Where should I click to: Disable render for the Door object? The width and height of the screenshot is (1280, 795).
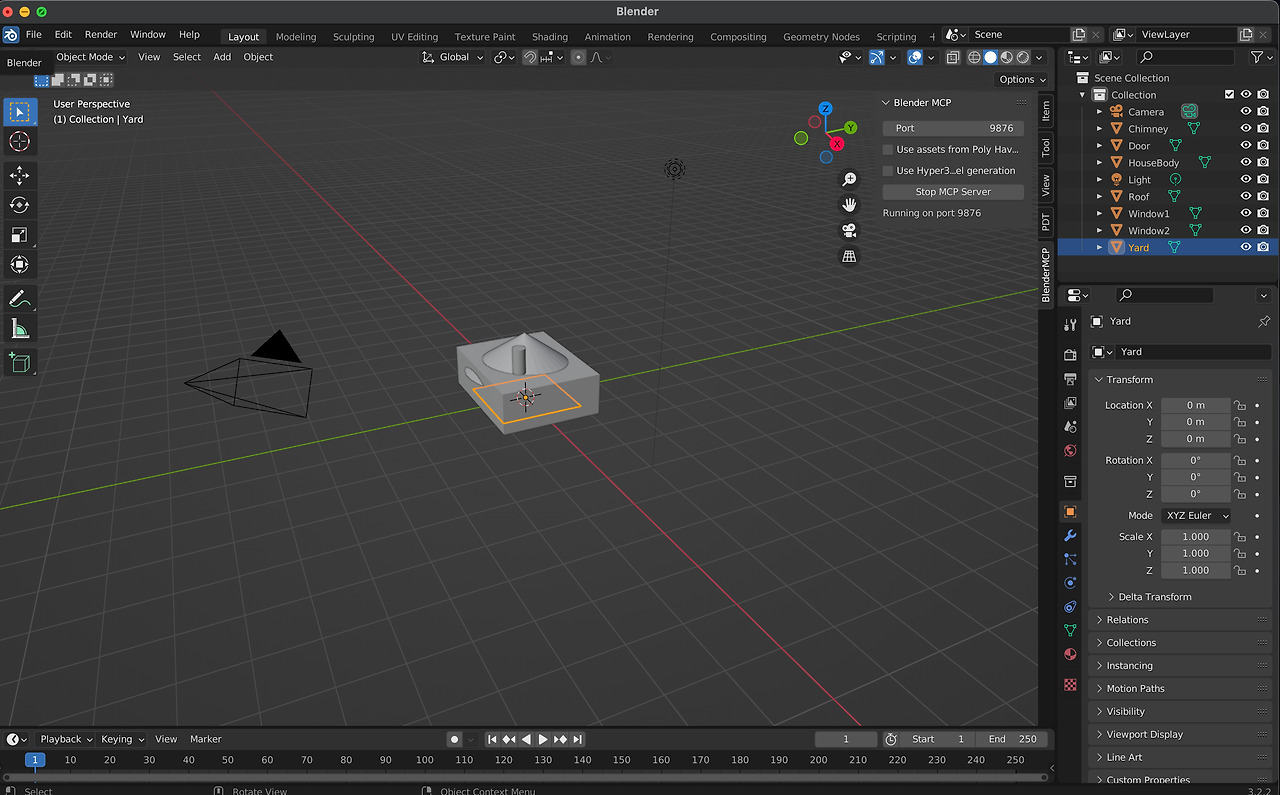tap(1263, 146)
